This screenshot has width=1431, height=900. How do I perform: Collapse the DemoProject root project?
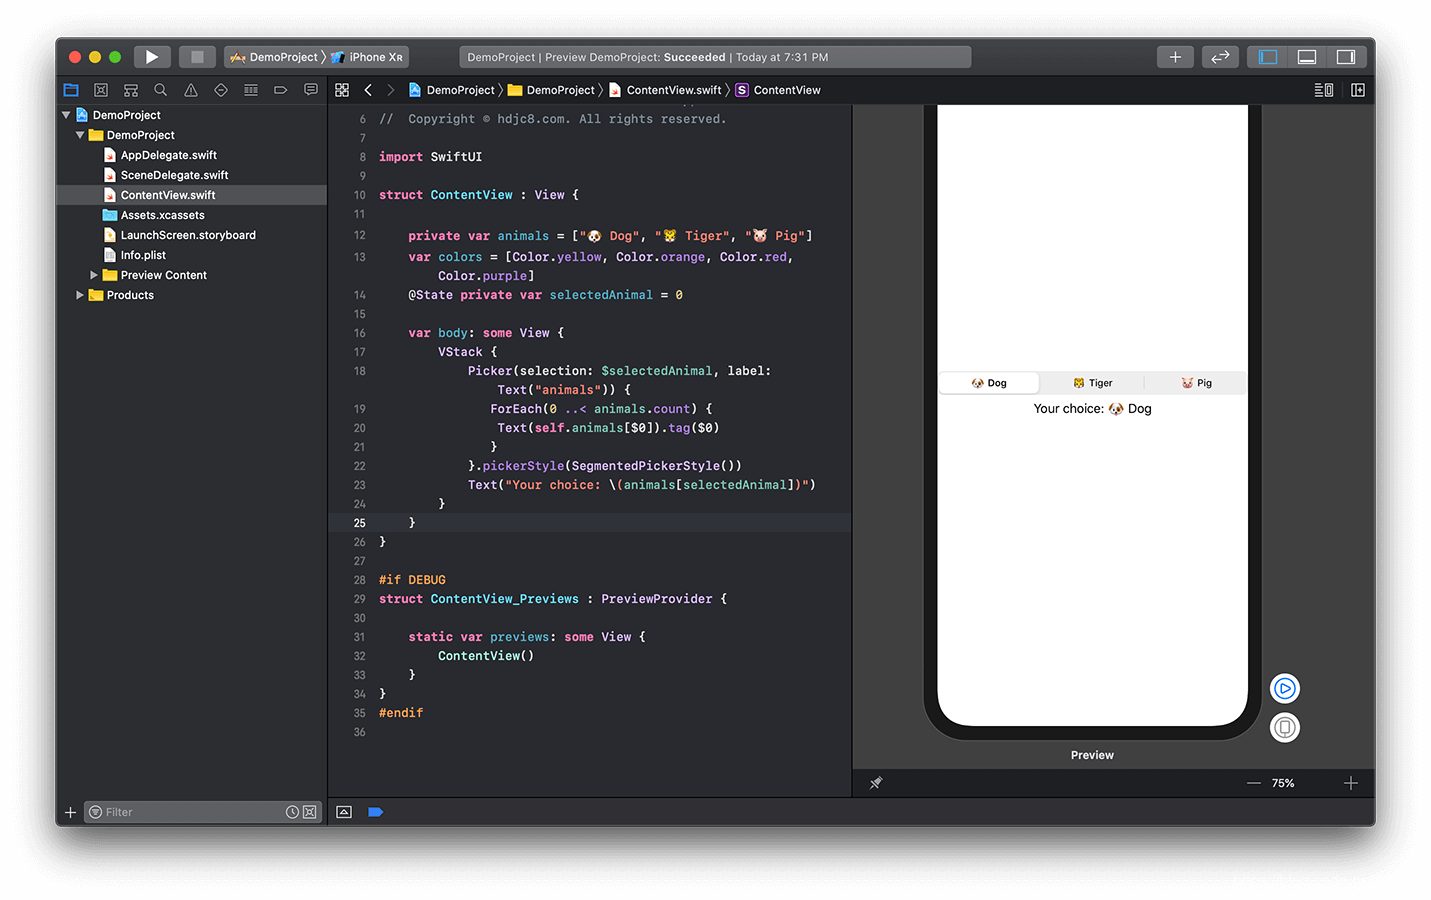point(66,115)
